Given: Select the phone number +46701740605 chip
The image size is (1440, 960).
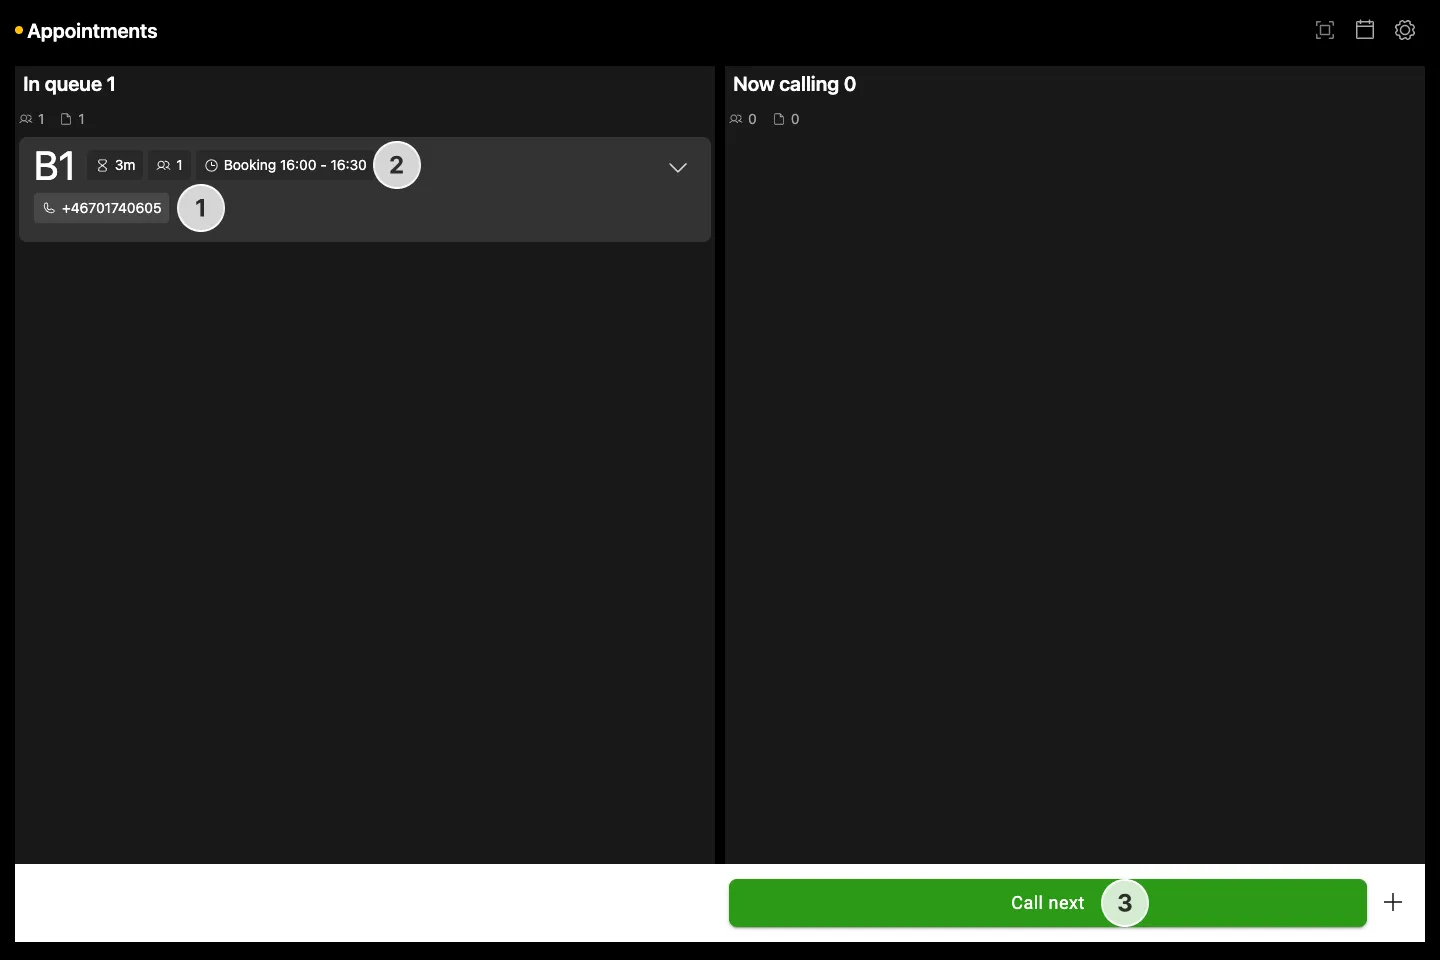Looking at the screenshot, I should 102,208.
